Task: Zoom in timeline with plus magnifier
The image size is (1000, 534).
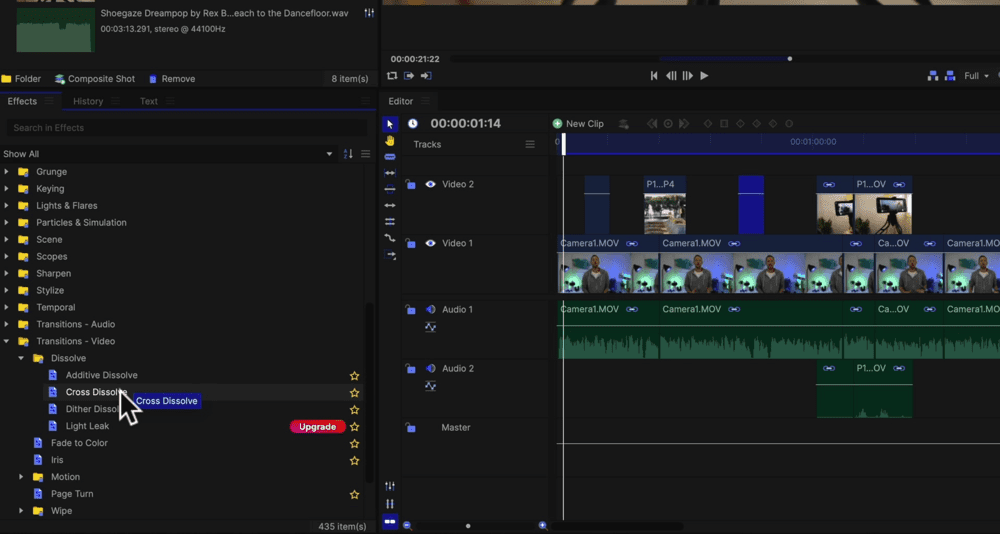Action: pyautogui.click(x=543, y=526)
